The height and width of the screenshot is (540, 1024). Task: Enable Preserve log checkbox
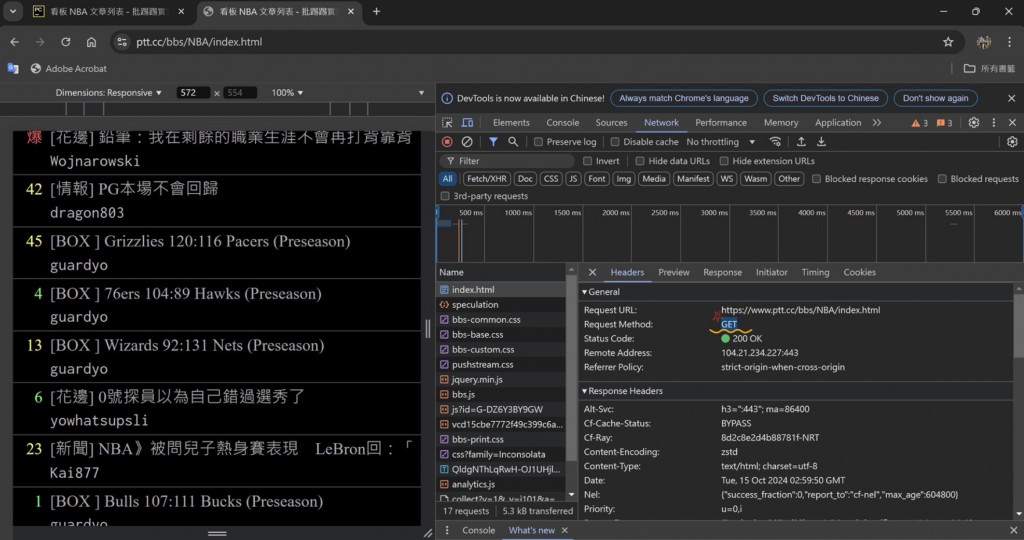click(x=539, y=142)
